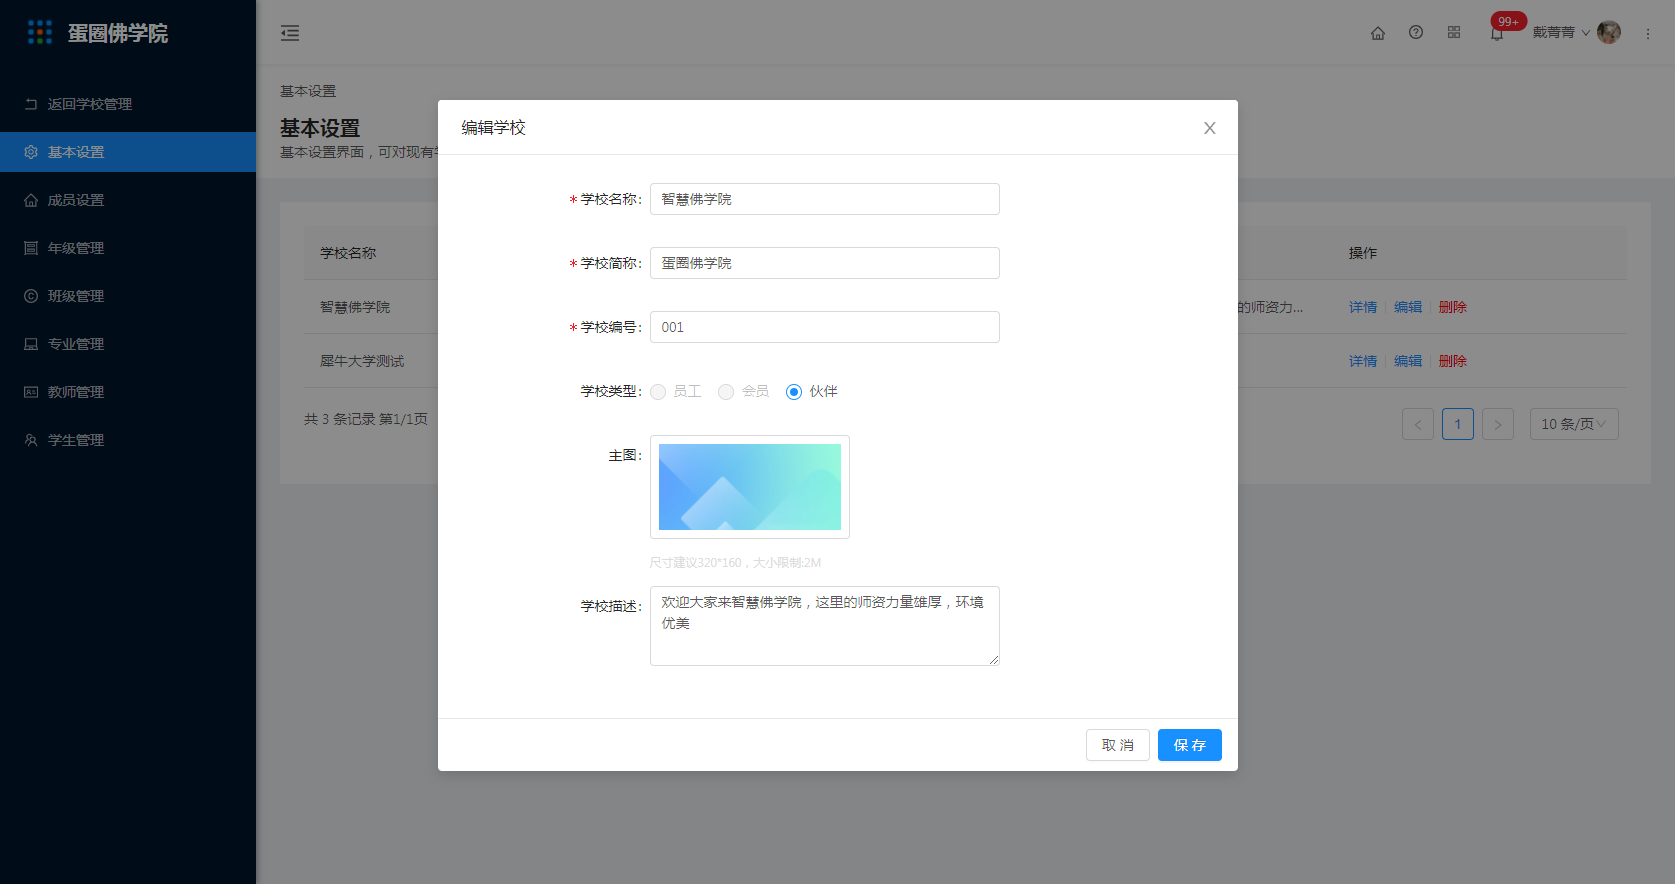Click 智慧佛学院 table cell
This screenshot has height=884, width=1675.
pyautogui.click(x=355, y=307)
